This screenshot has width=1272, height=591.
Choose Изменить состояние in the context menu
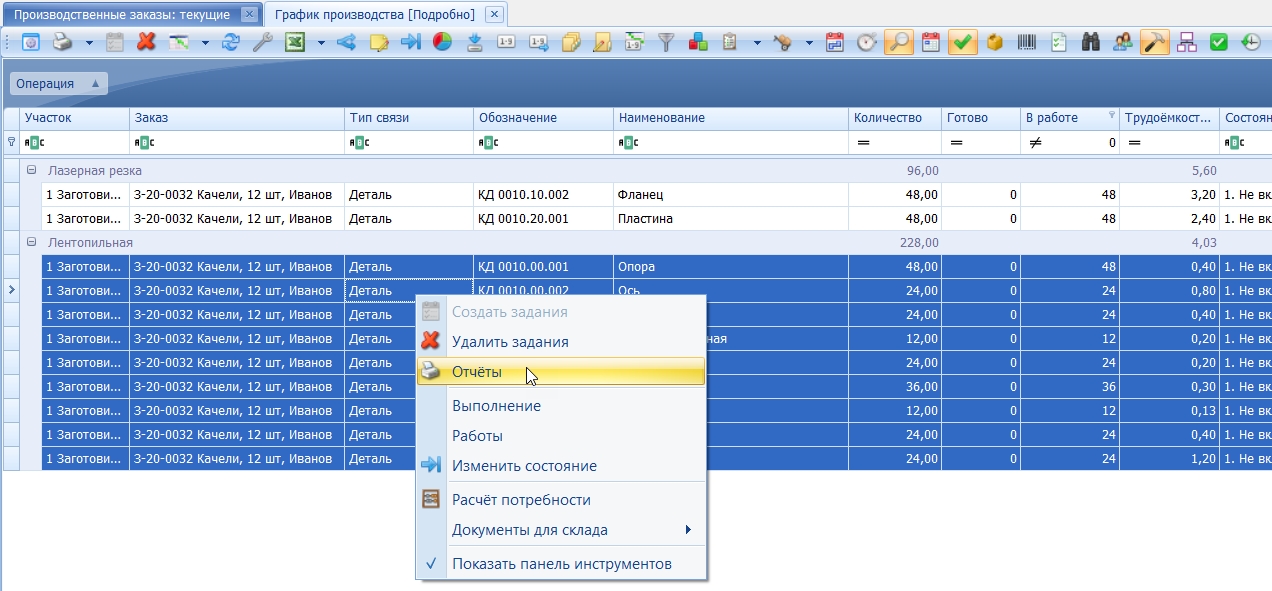coord(561,466)
